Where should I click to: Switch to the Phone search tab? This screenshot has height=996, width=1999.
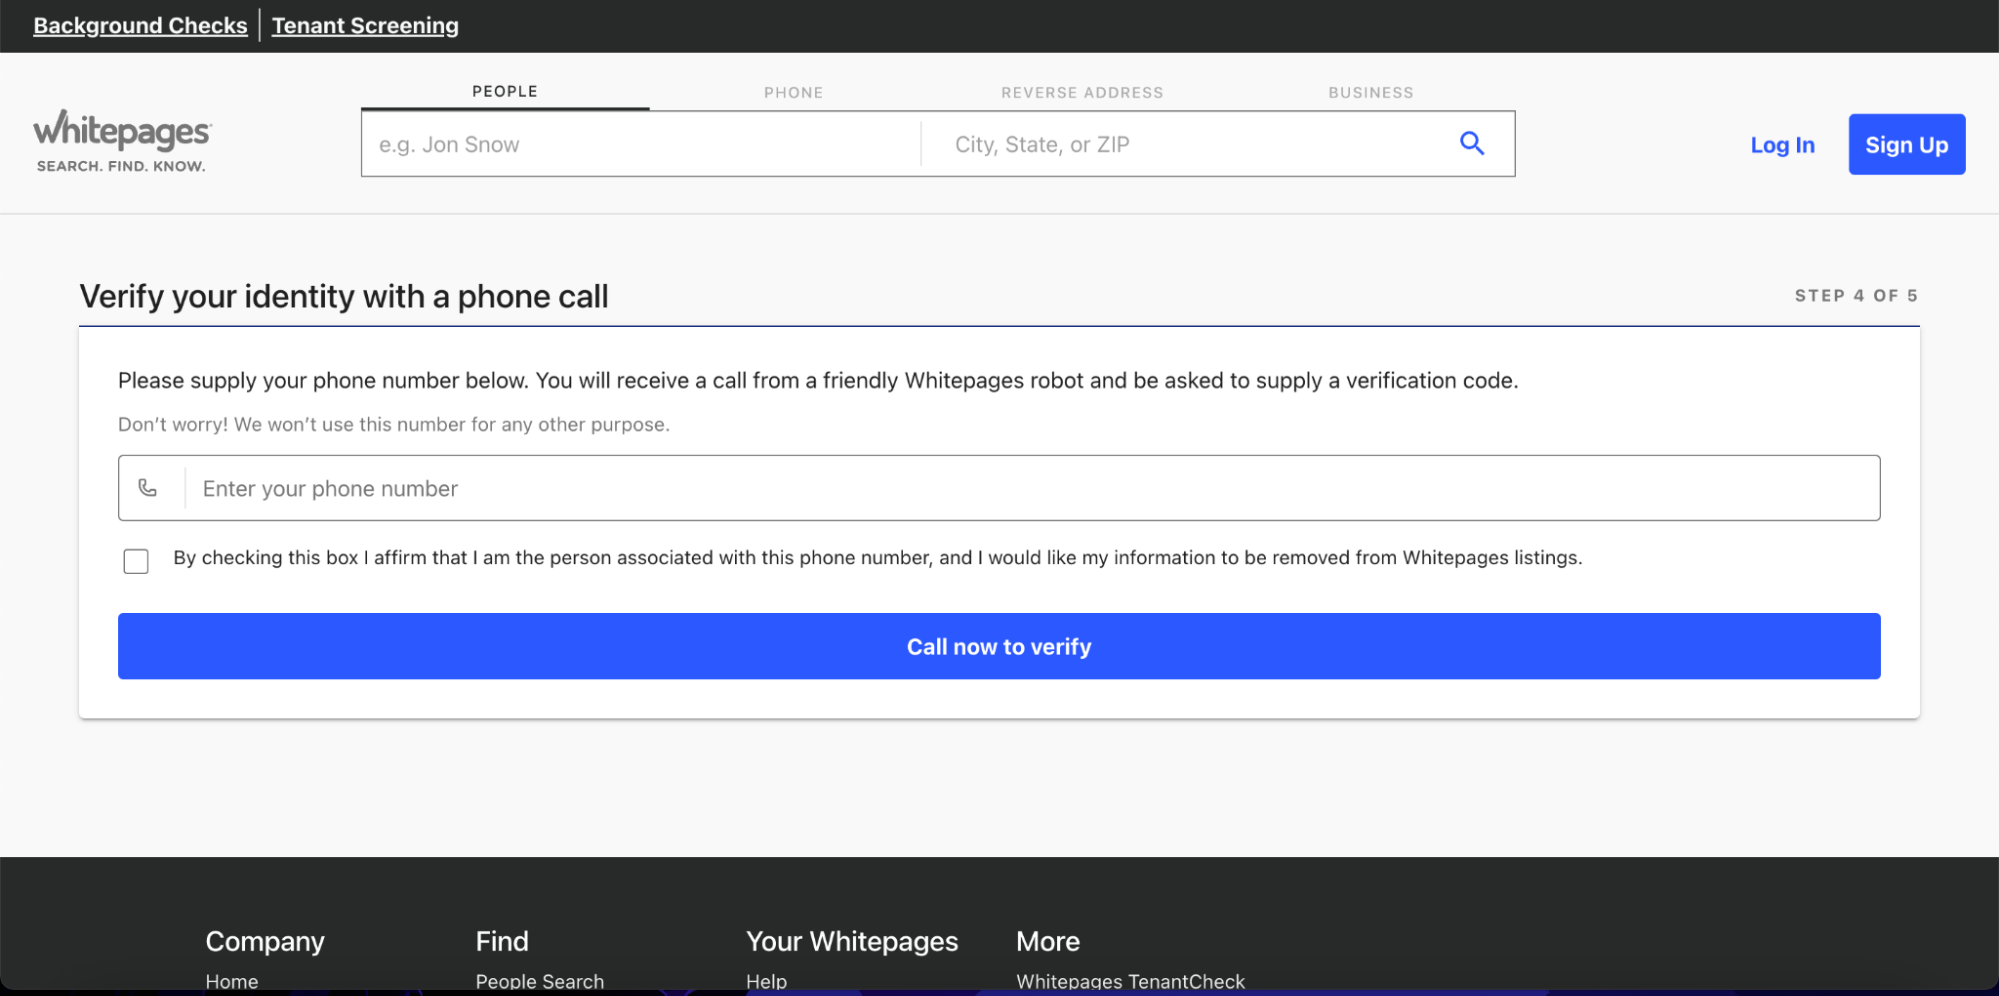point(793,93)
